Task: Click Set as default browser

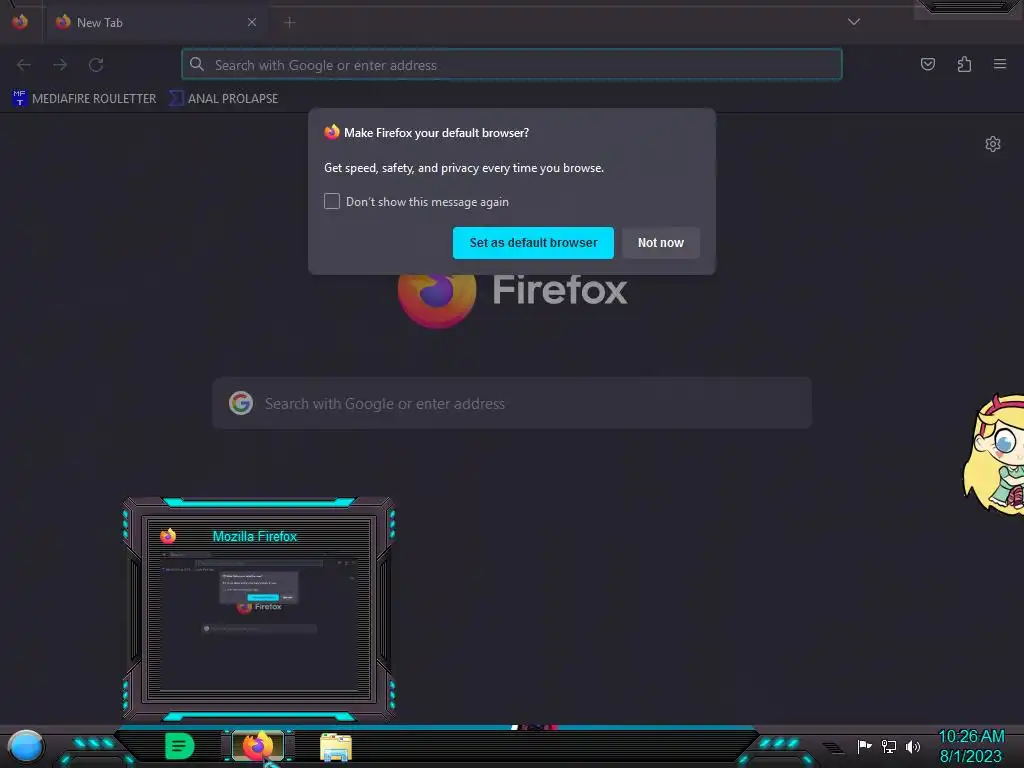Action: point(533,243)
